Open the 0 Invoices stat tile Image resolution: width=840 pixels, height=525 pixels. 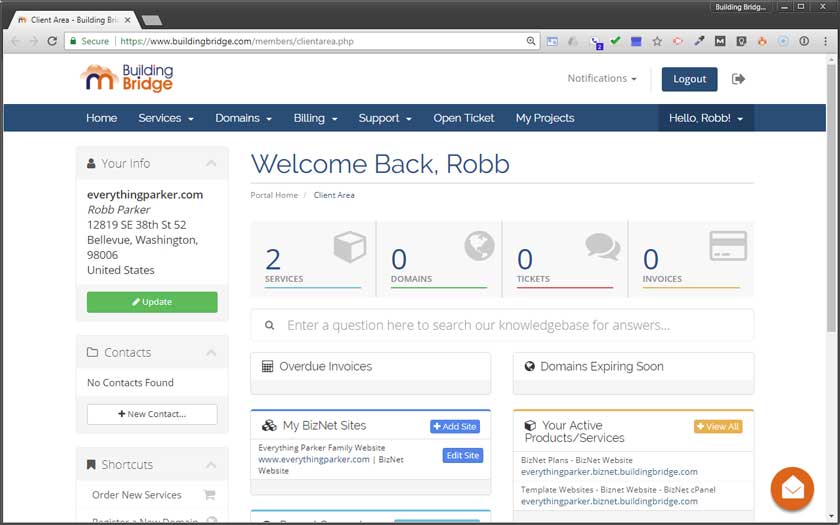click(x=691, y=259)
